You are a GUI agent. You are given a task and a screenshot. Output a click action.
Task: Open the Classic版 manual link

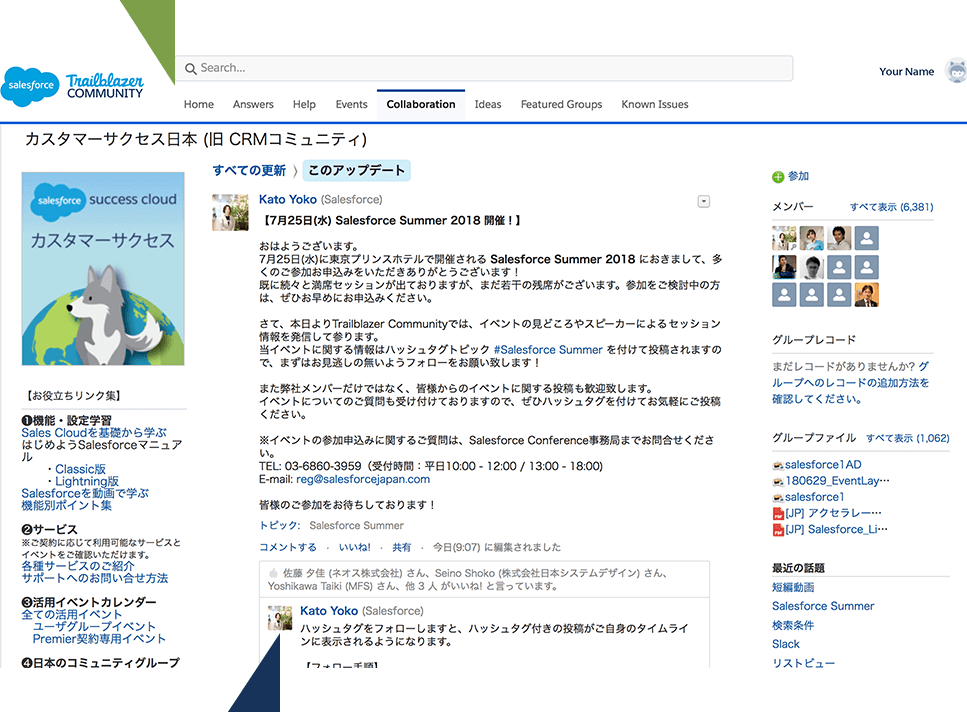click(x=80, y=469)
